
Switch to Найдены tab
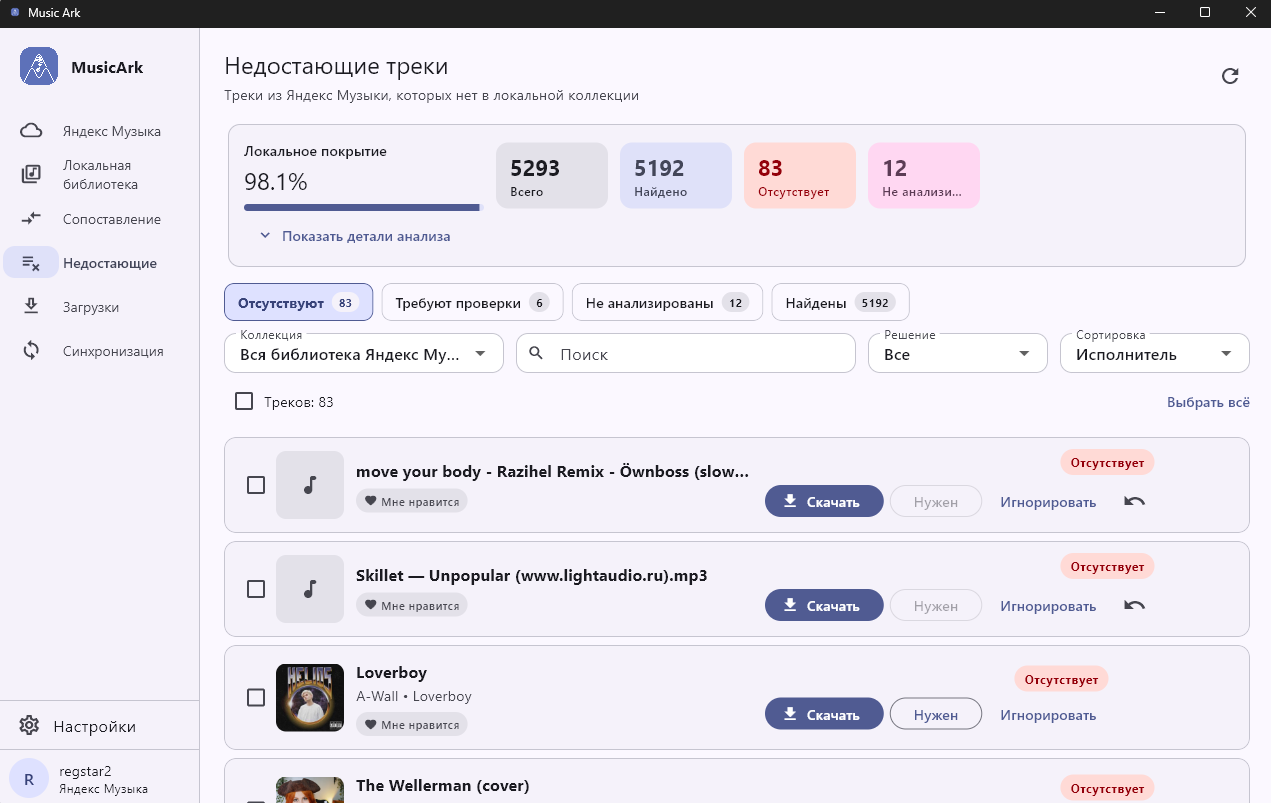click(x=840, y=302)
